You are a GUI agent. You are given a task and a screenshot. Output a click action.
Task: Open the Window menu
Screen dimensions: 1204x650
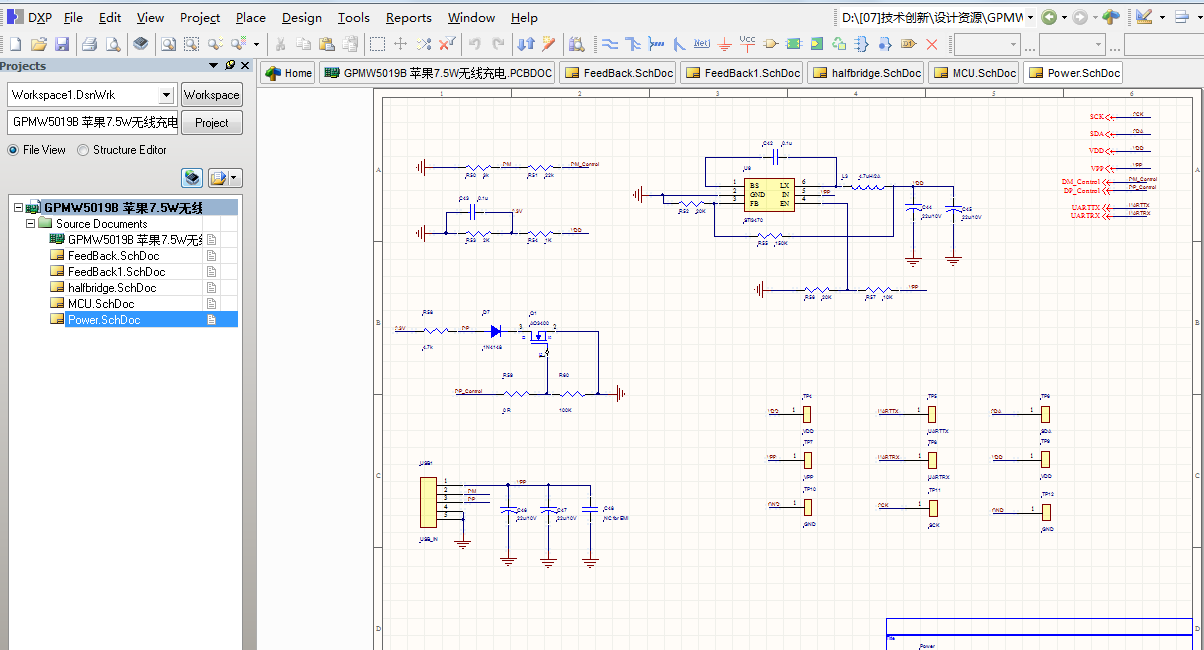[471, 17]
